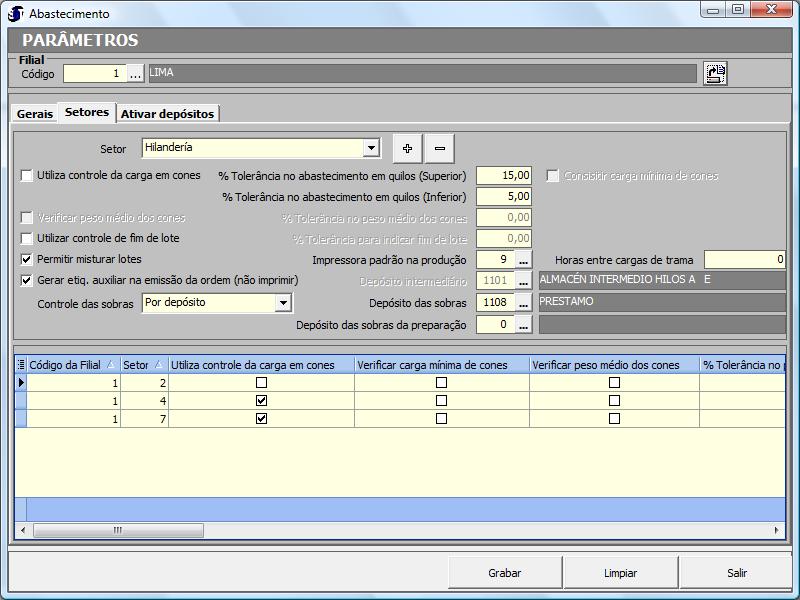Uncheck Permitir misturar lotes
800x600 pixels.
point(27,259)
